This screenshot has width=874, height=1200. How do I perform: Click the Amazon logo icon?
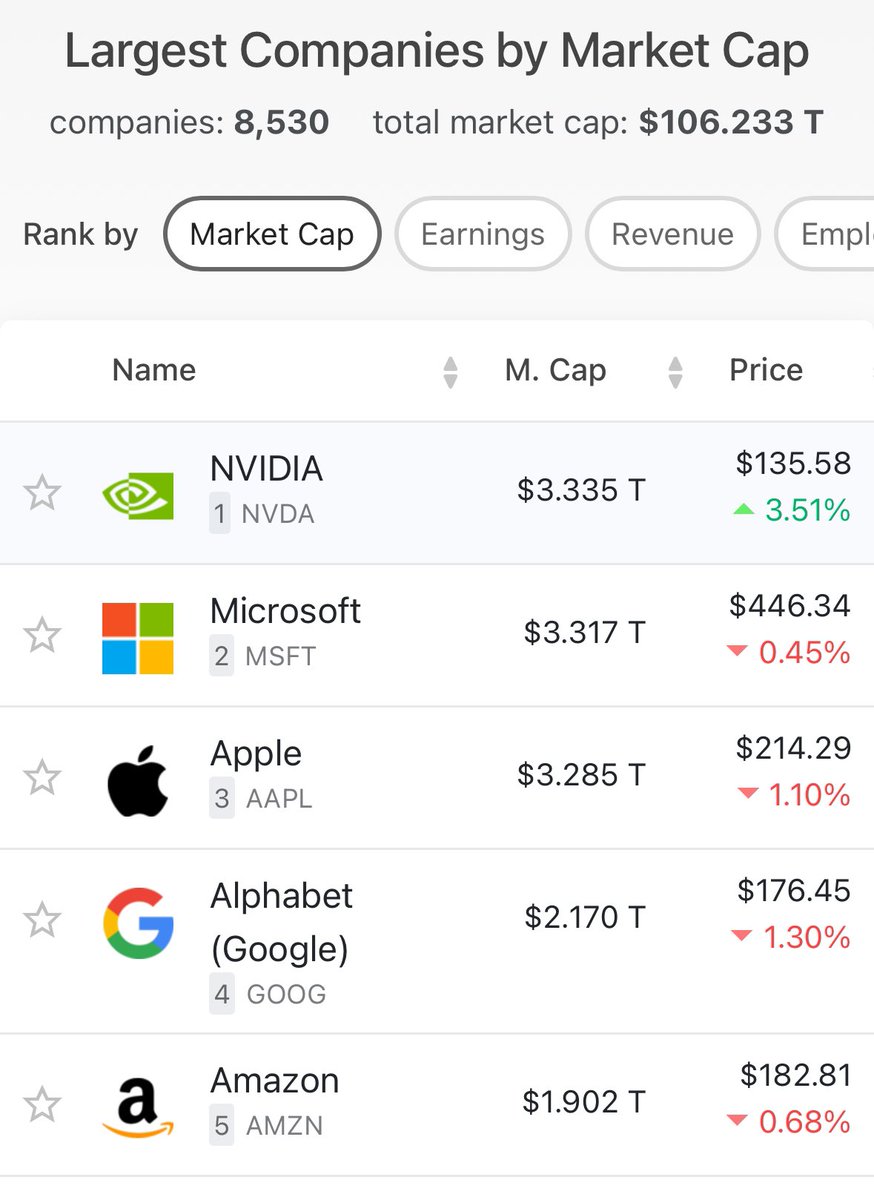click(x=138, y=1107)
